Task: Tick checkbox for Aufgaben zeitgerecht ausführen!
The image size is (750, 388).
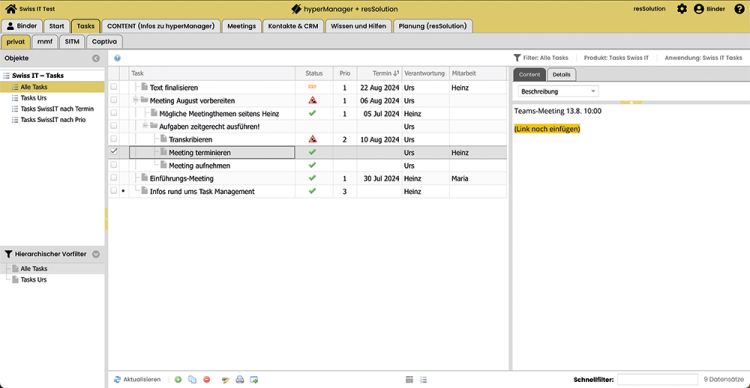Action: click(x=114, y=126)
